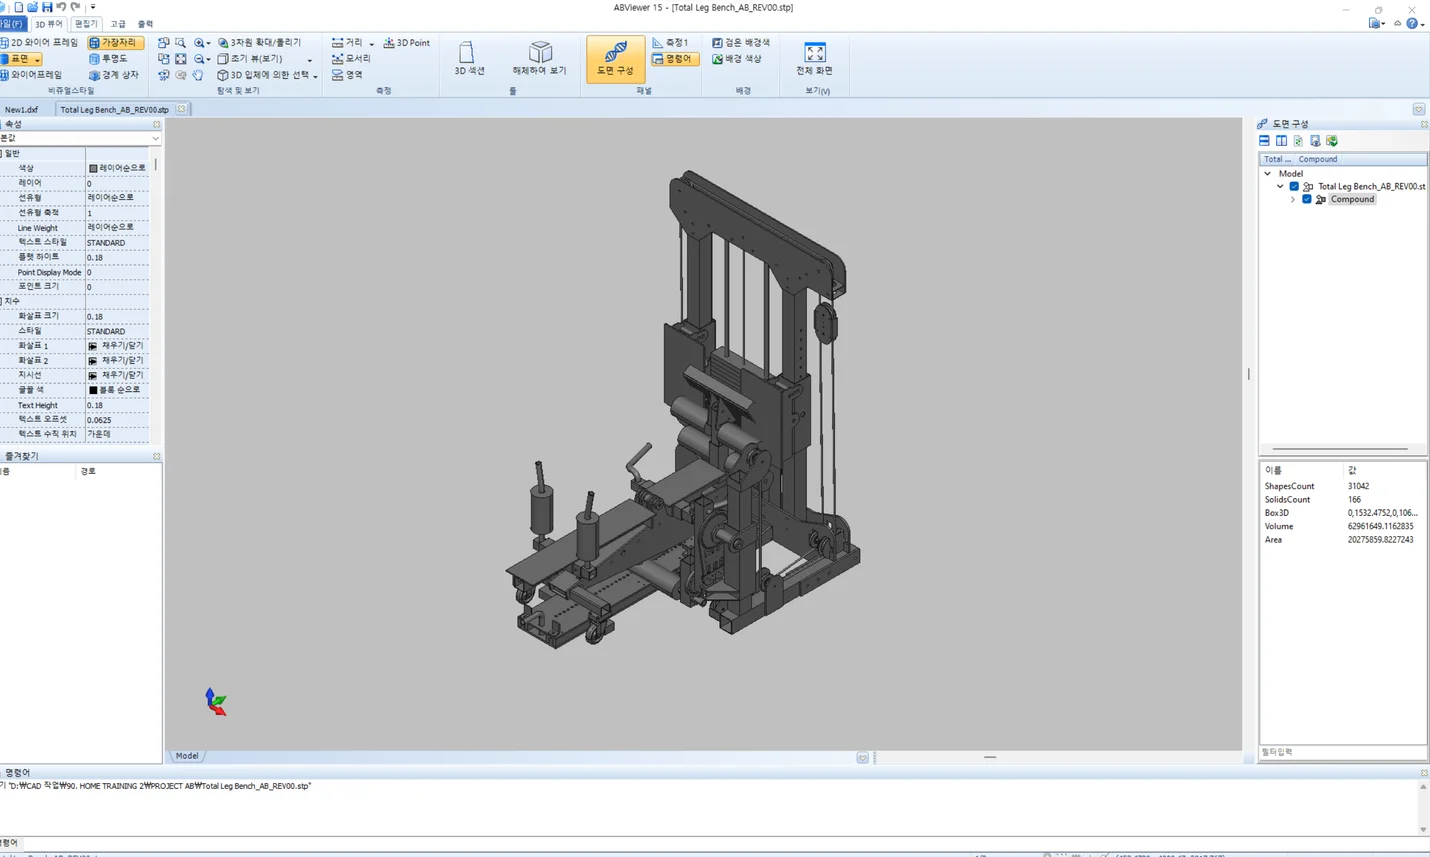This screenshot has width=1430, height=857.
Task: Expand the Compound tree node
Action: (x=1293, y=199)
